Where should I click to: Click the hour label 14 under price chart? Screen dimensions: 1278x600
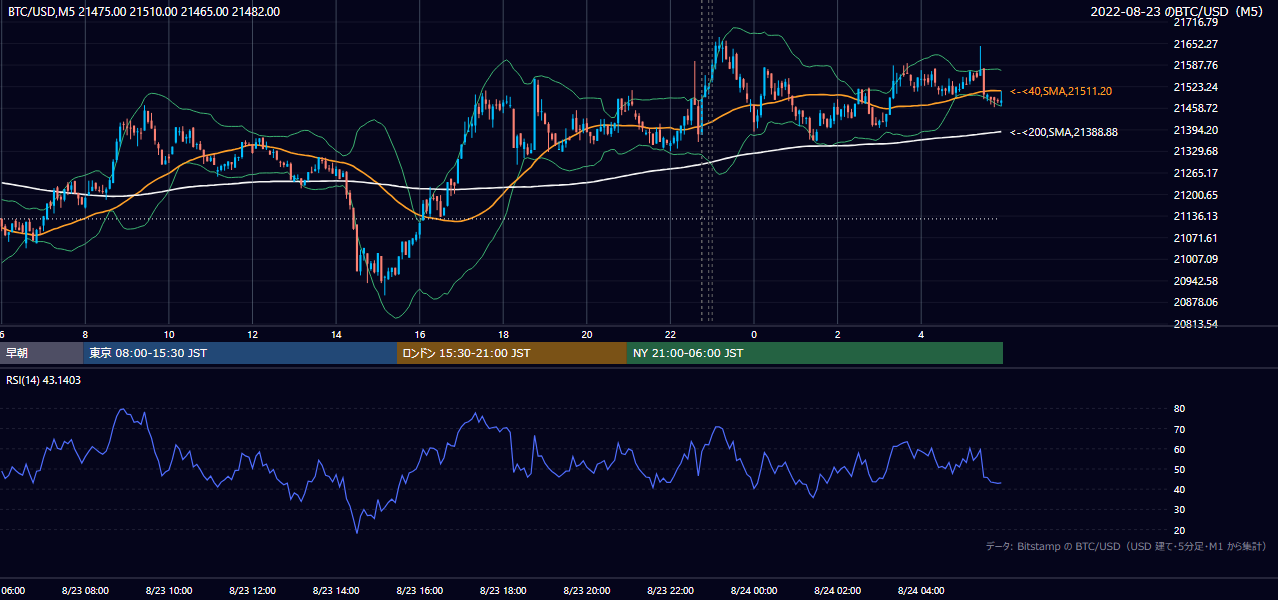(336, 335)
